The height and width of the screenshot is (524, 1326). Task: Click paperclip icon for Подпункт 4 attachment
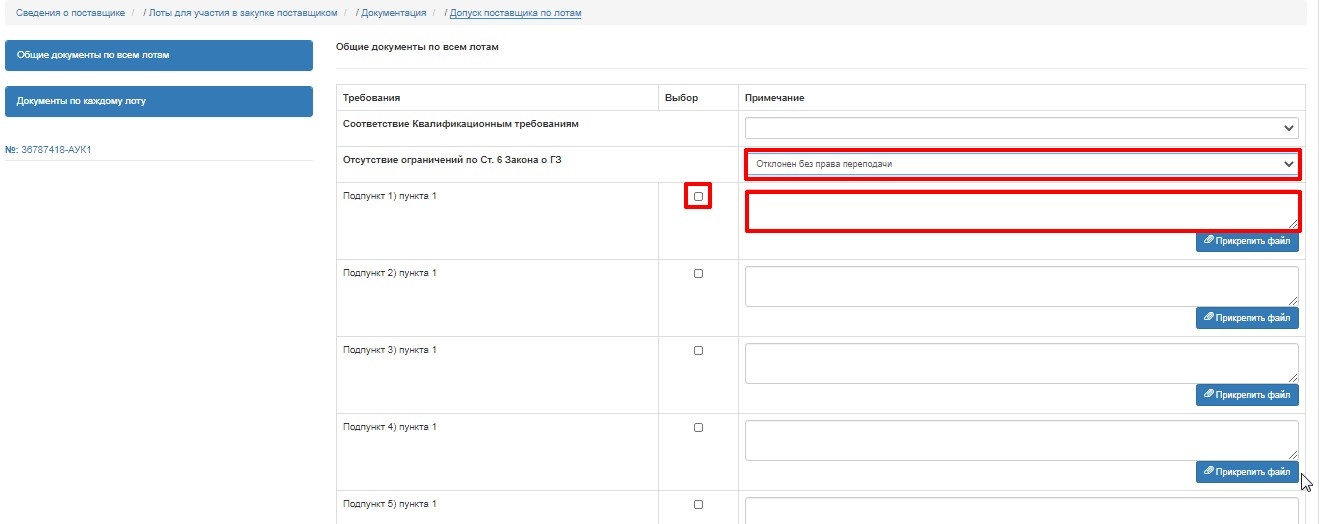point(1209,472)
